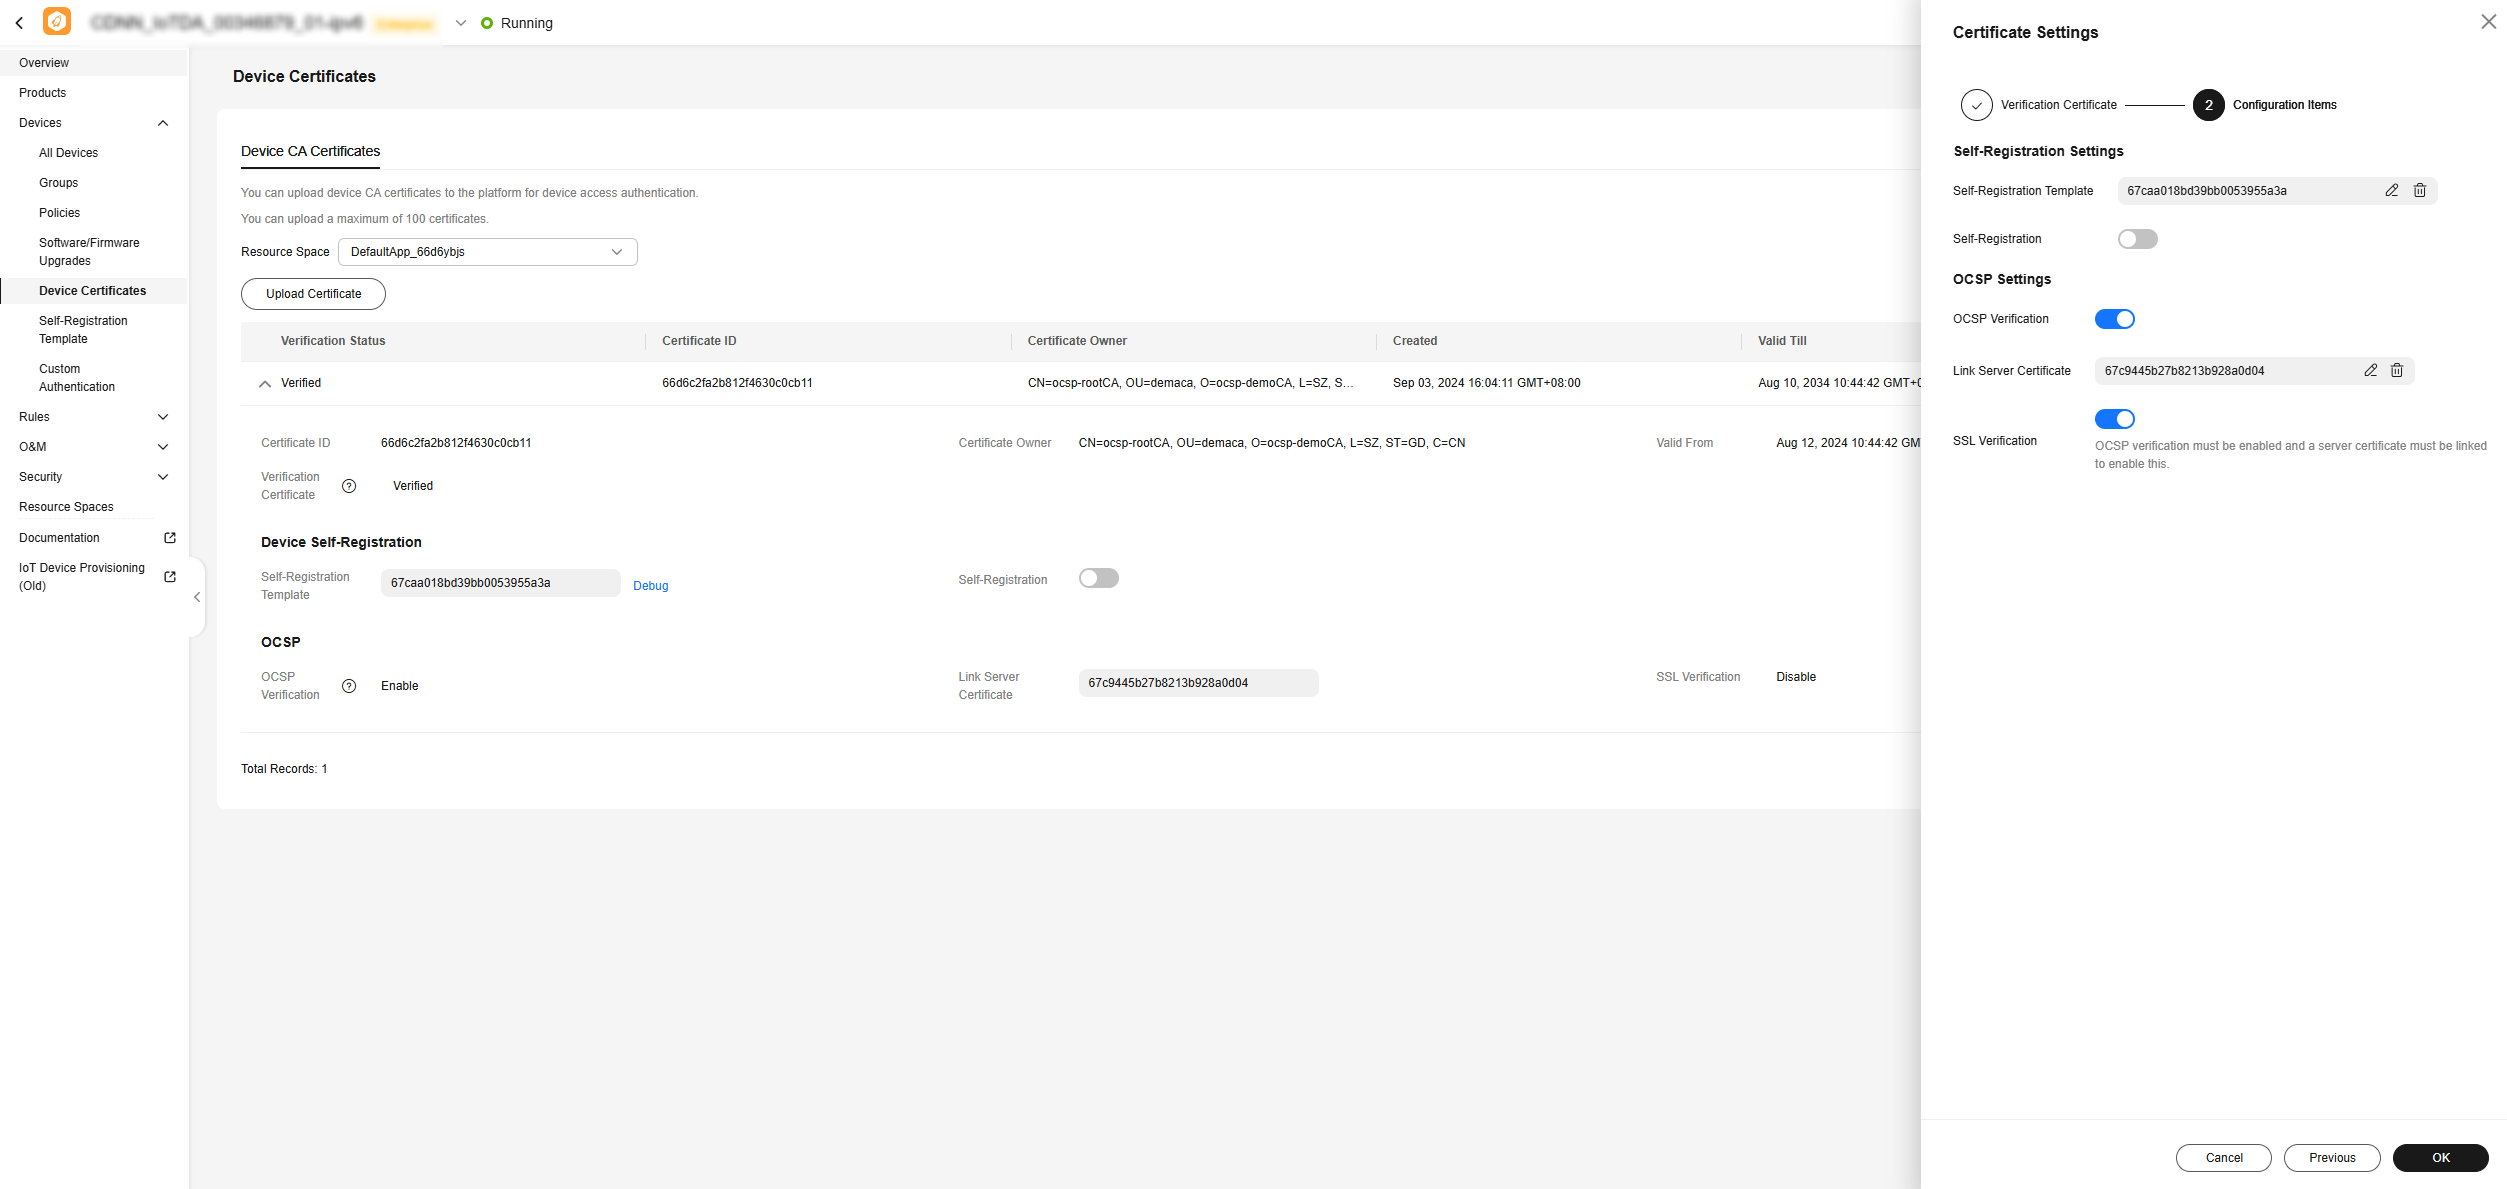Collapse the sidebar with the handle arrow
The width and height of the screenshot is (2507, 1189).
tap(197, 597)
